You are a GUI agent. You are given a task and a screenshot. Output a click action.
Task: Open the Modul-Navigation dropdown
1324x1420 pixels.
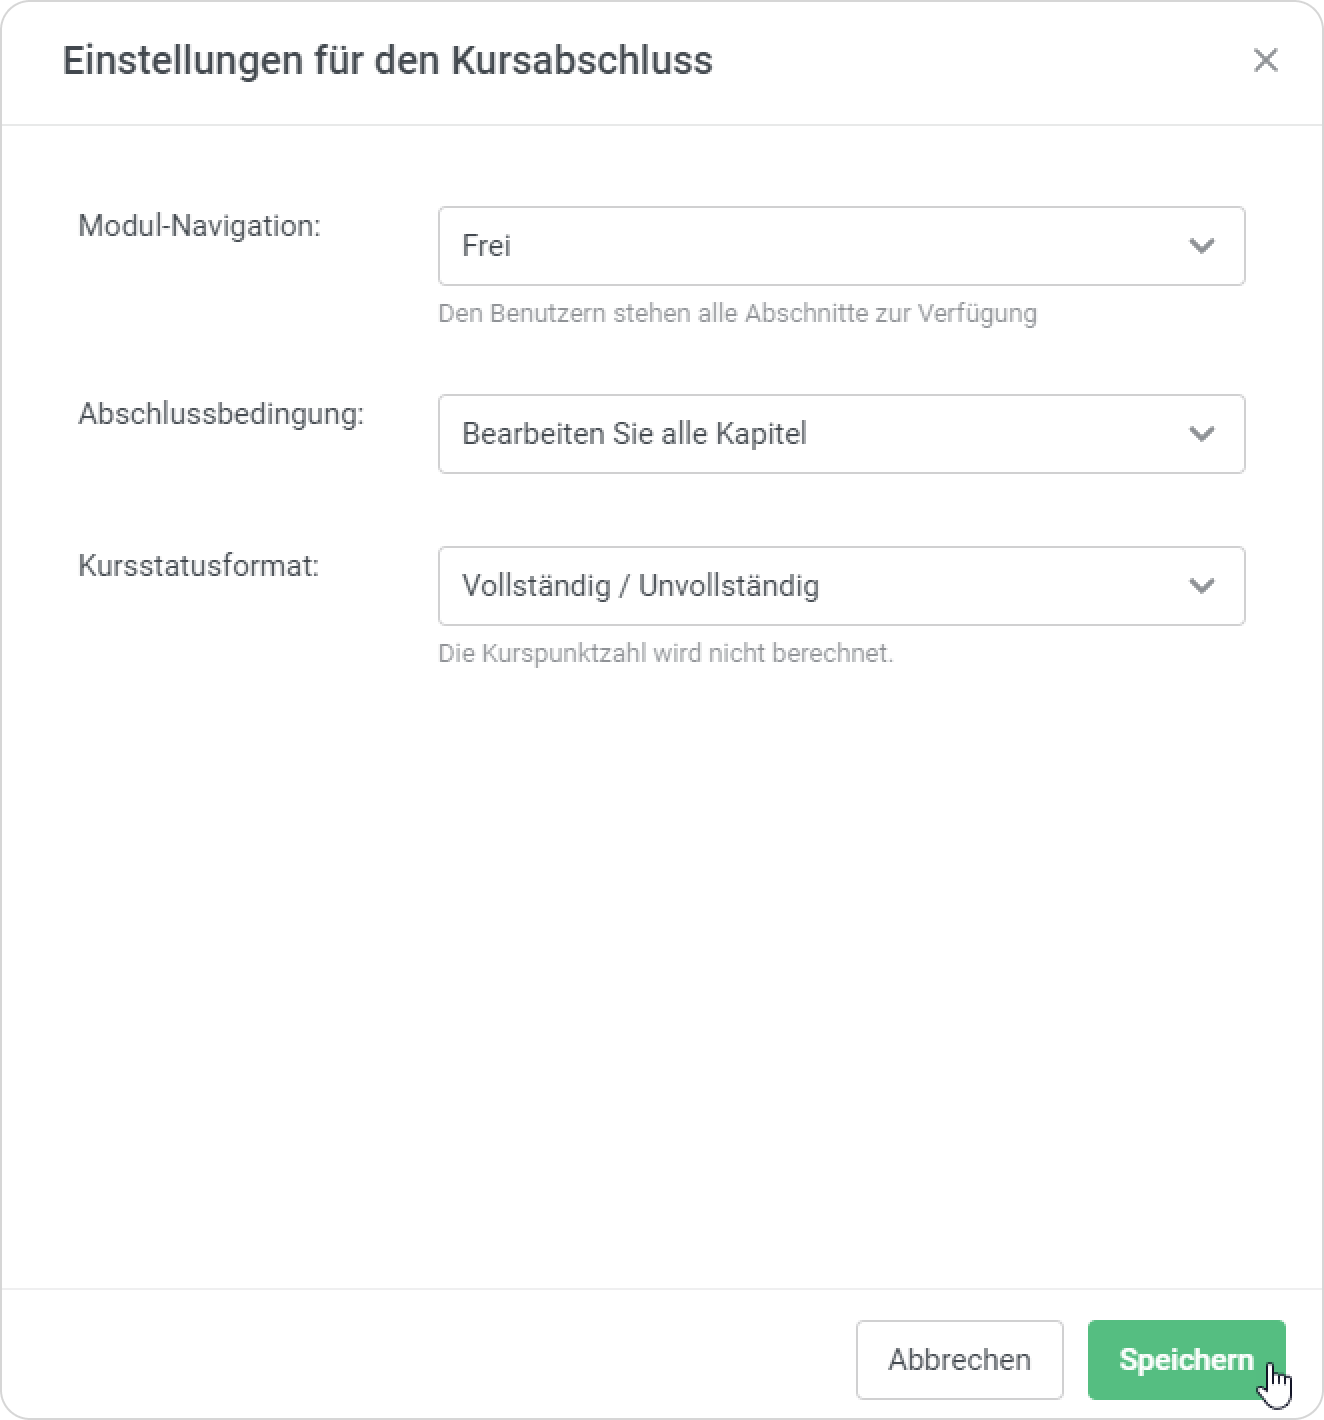click(x=800, y=246)
